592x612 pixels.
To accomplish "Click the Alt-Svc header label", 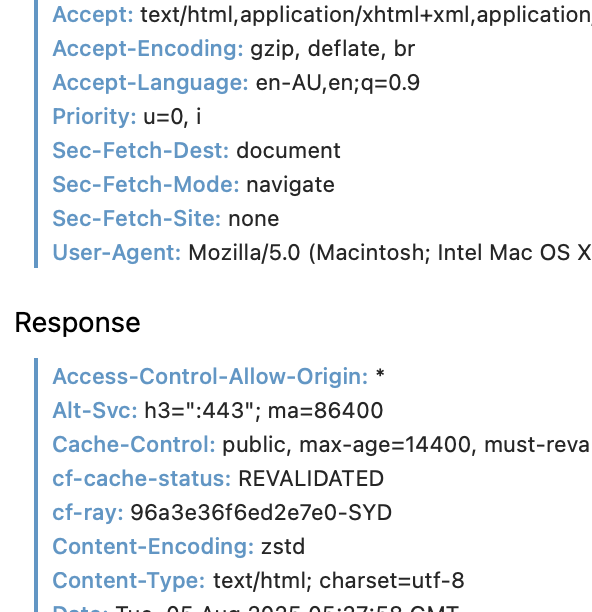I will point(95,411).
